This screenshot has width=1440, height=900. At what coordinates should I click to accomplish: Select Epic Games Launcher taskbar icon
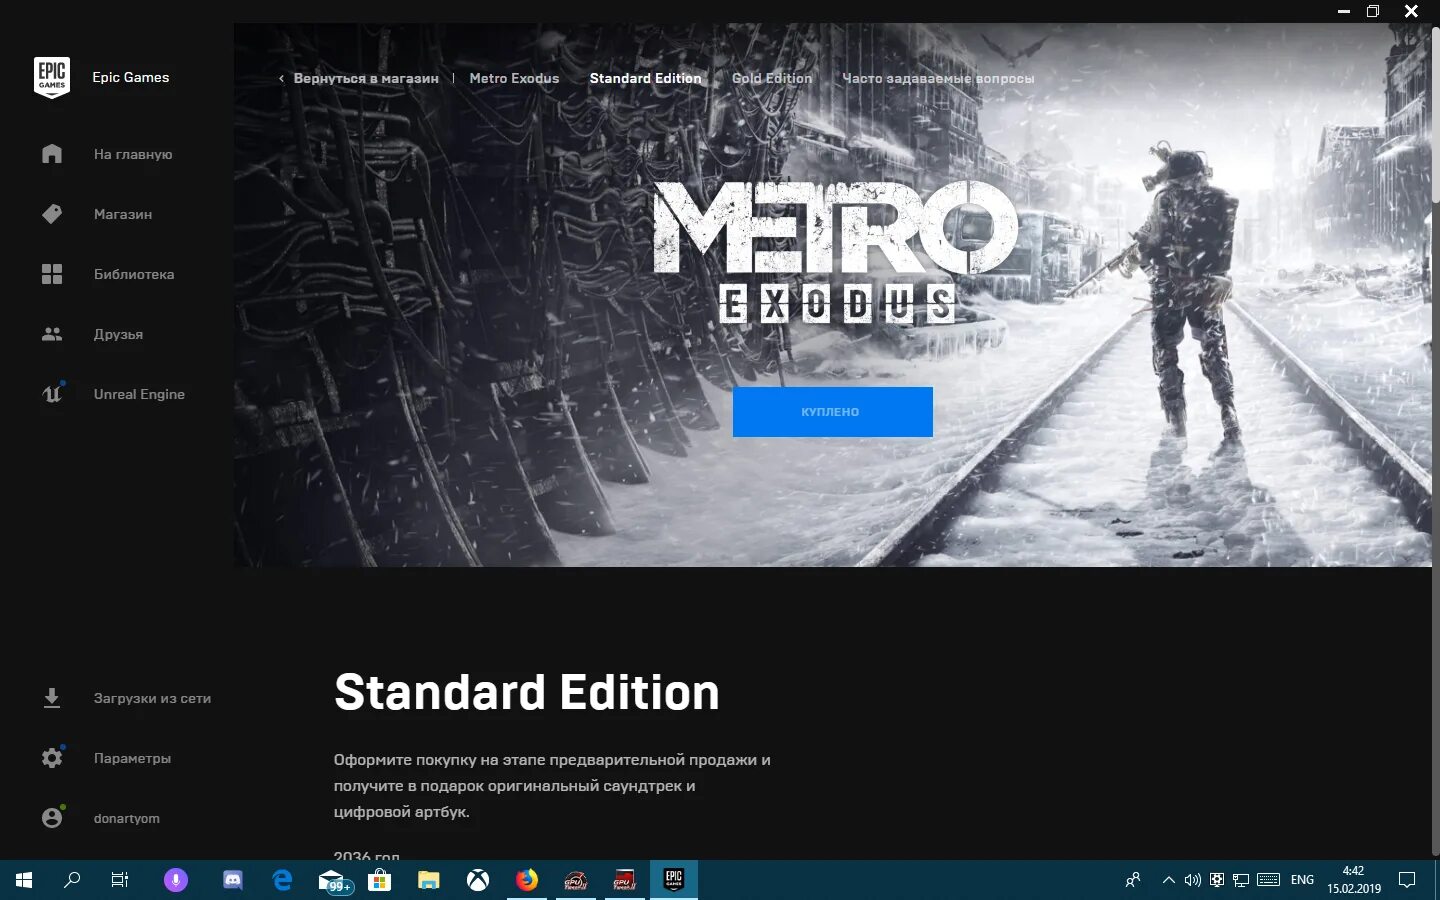[674, 880]
